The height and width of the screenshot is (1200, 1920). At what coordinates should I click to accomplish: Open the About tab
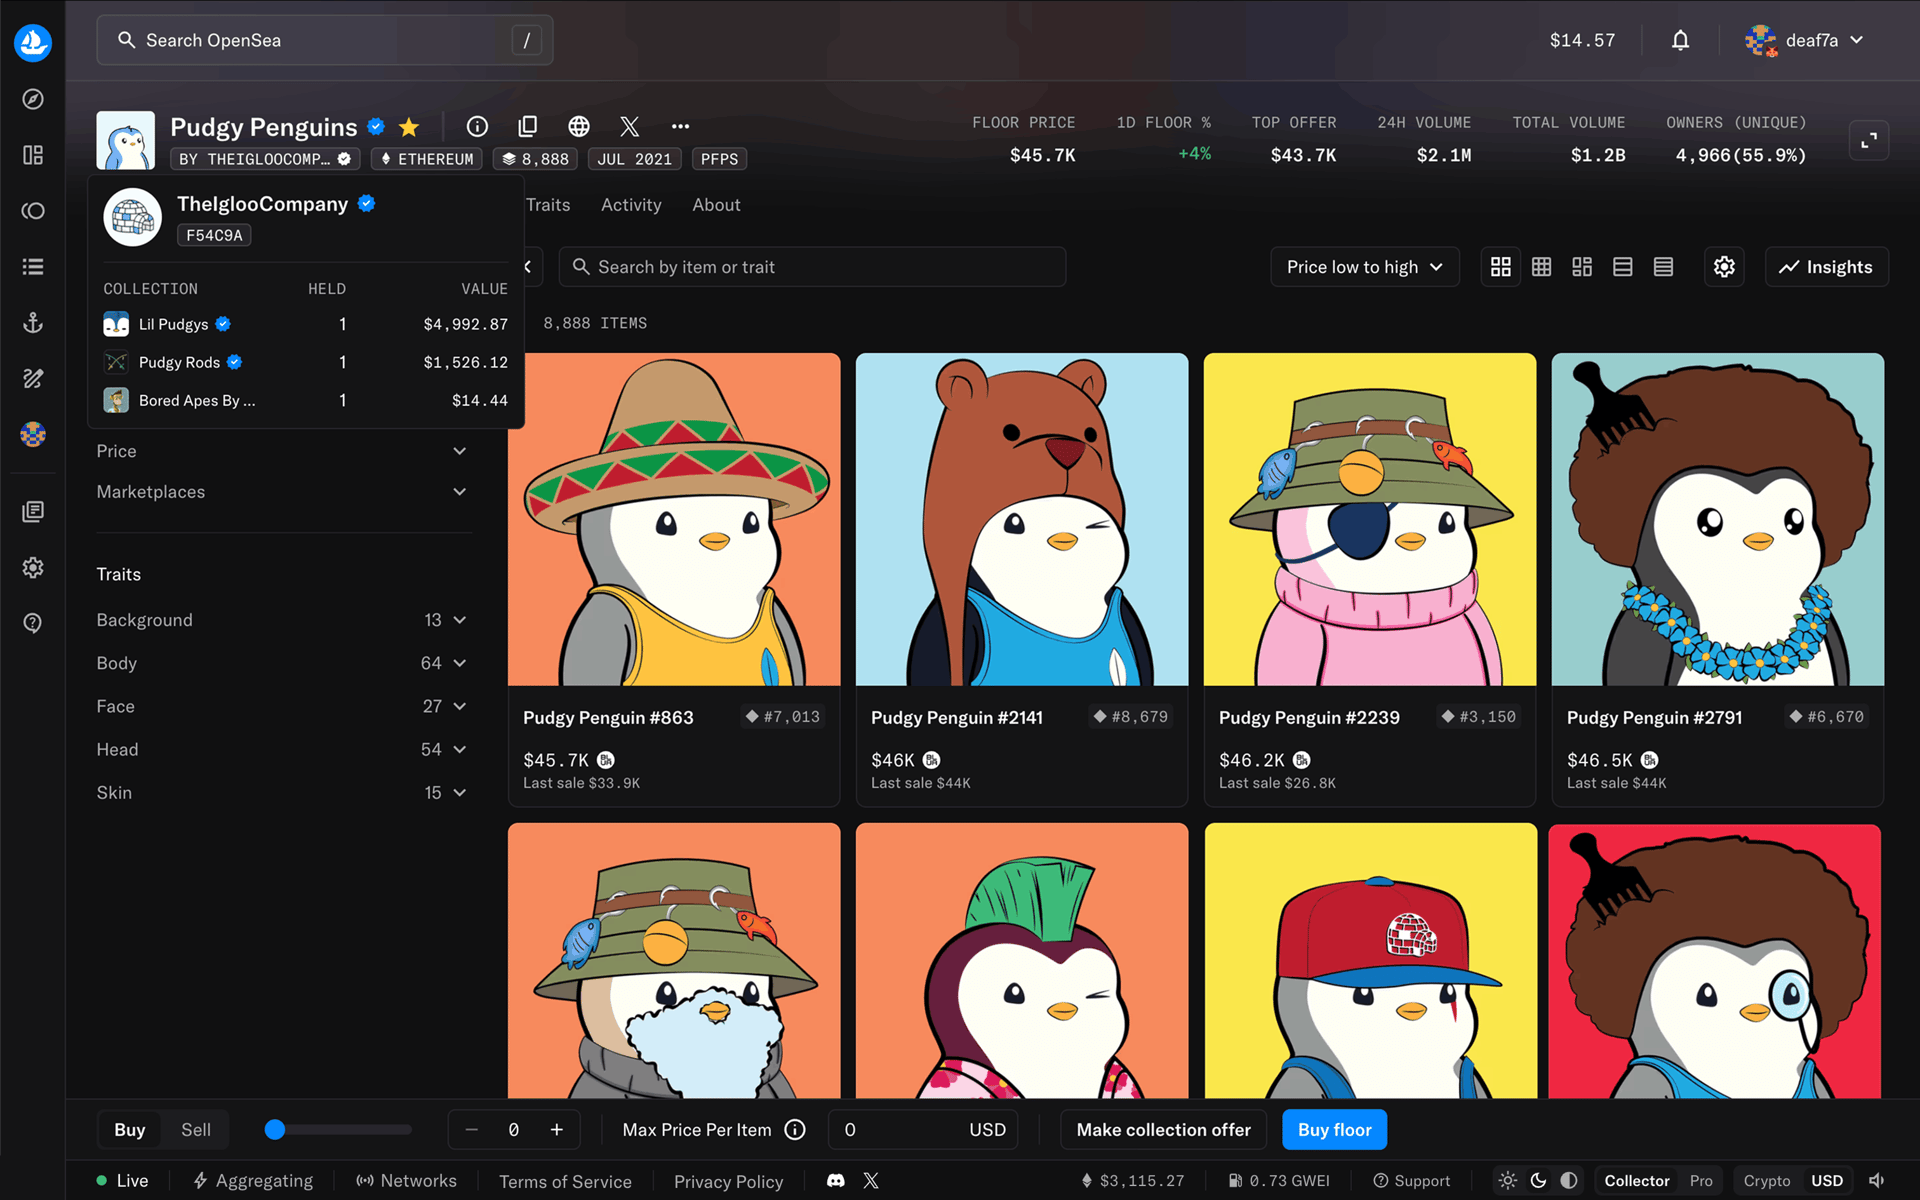click(x=716, y=205)
